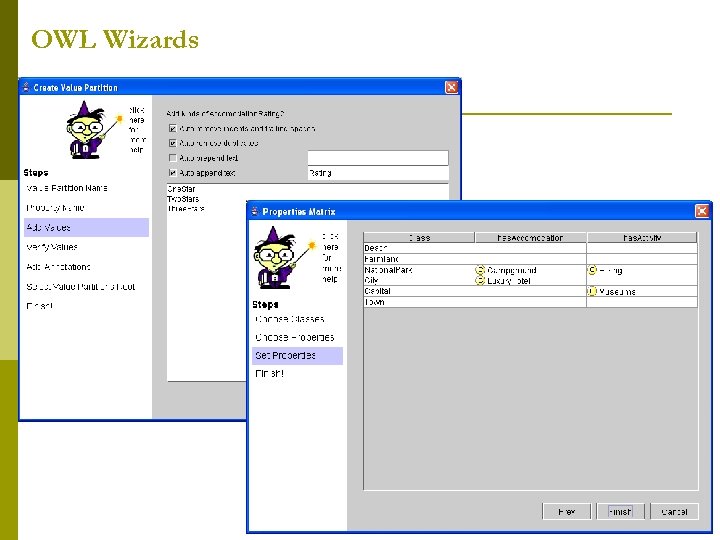The height and width of the screenshot is (540, 720).
Task: Click the Finish button in Properties Matrix
Action: (x=620, y=512)
